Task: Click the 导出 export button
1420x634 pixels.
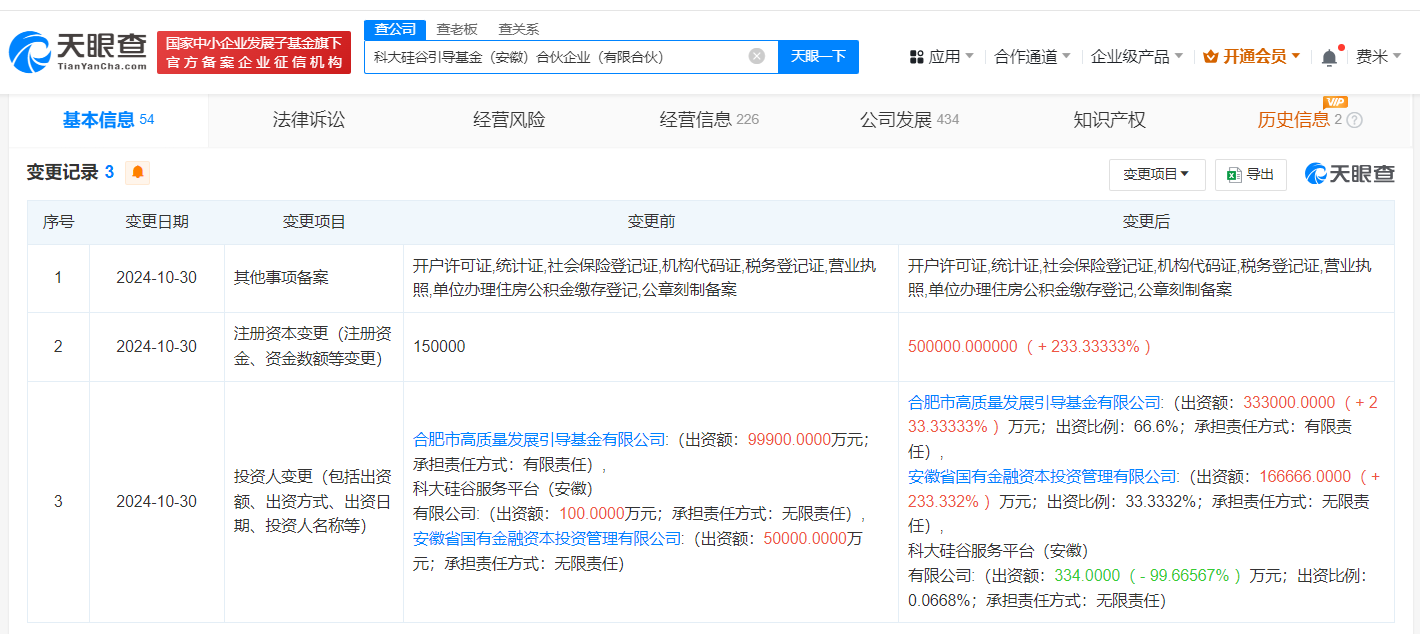Action: click(1250, 174)
